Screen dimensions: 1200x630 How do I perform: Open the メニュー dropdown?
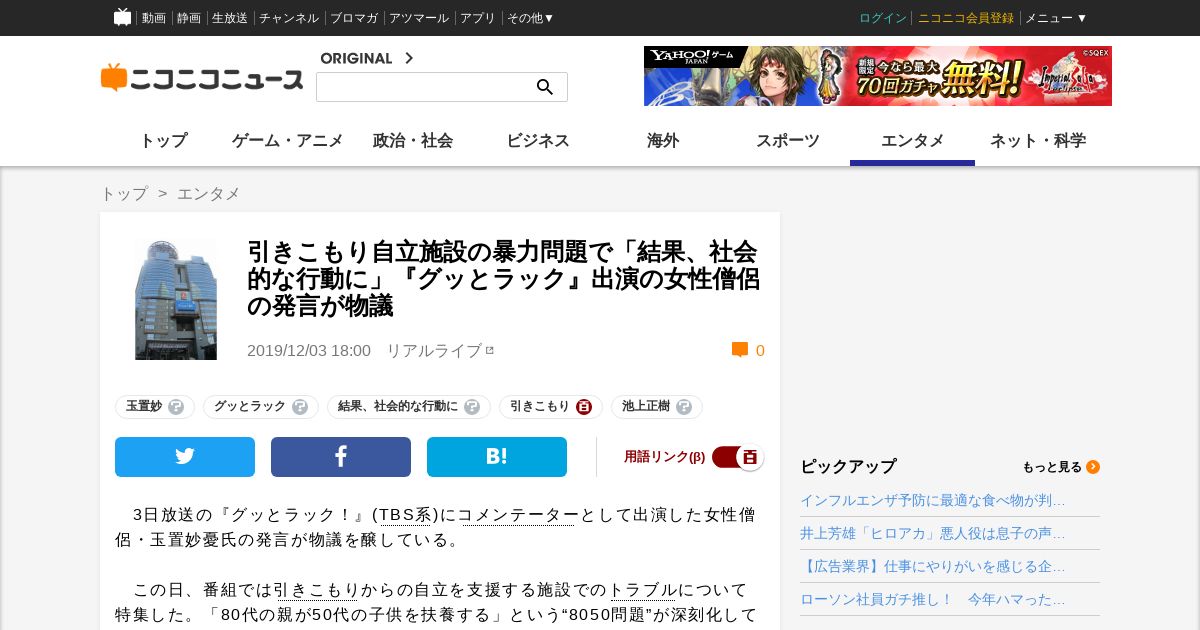click(x=1056, y=18)
